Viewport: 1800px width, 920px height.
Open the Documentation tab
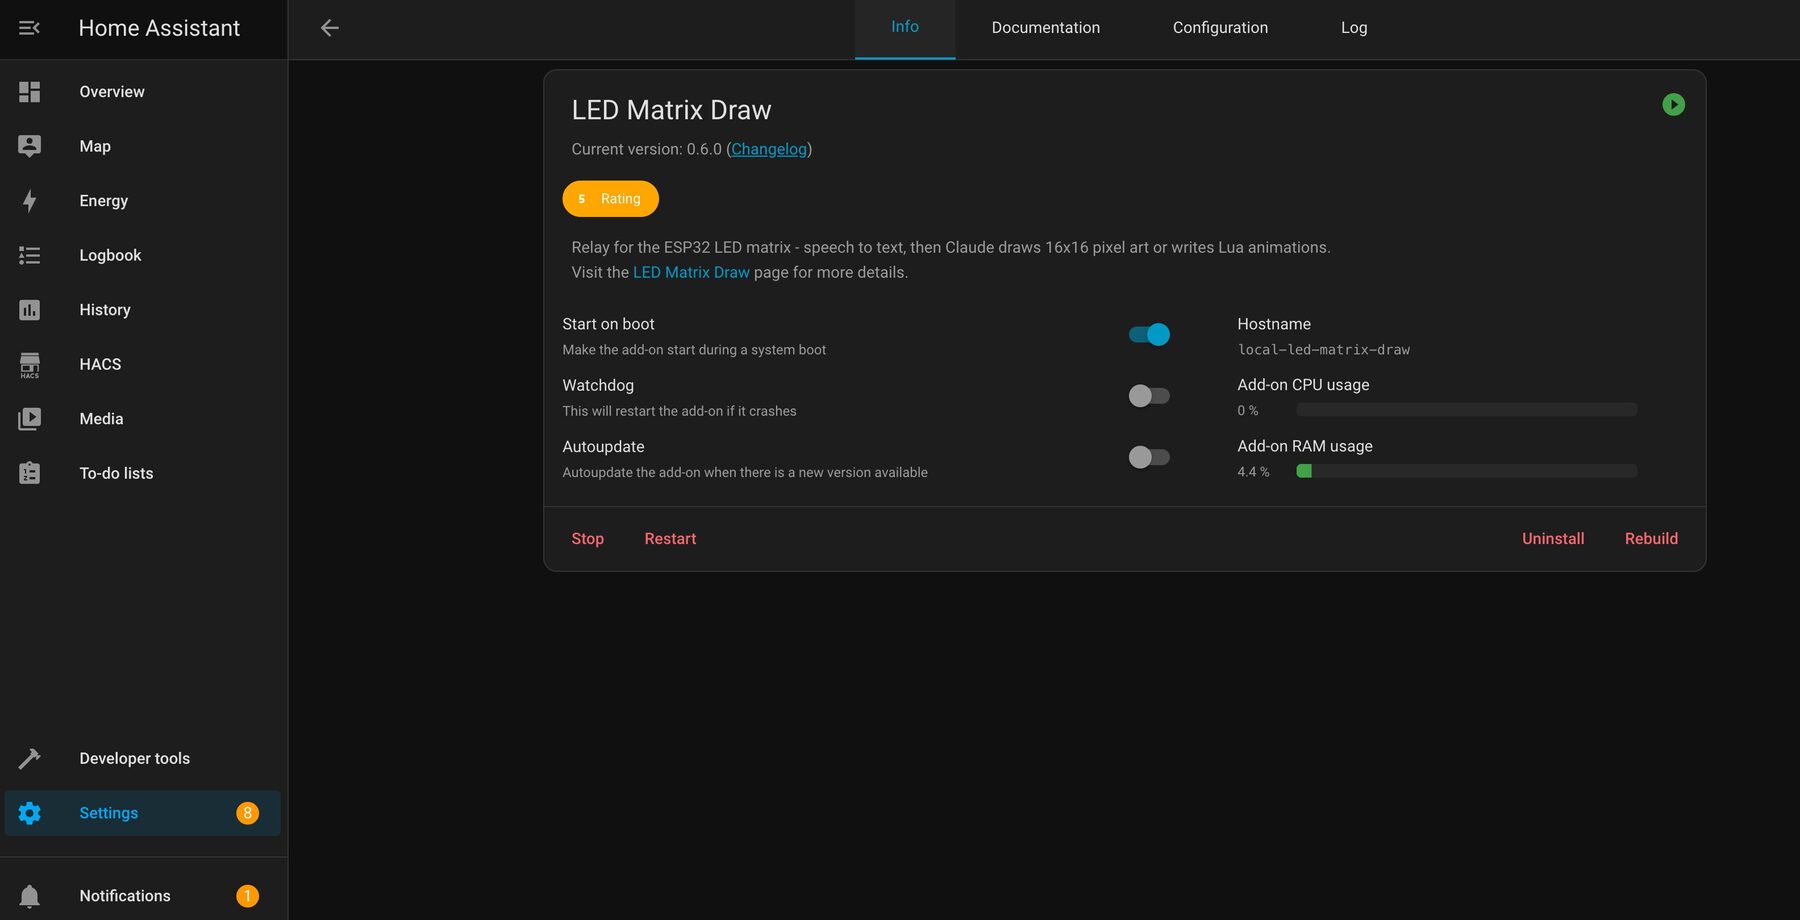pyautogui.click(x=1045, y=28)
